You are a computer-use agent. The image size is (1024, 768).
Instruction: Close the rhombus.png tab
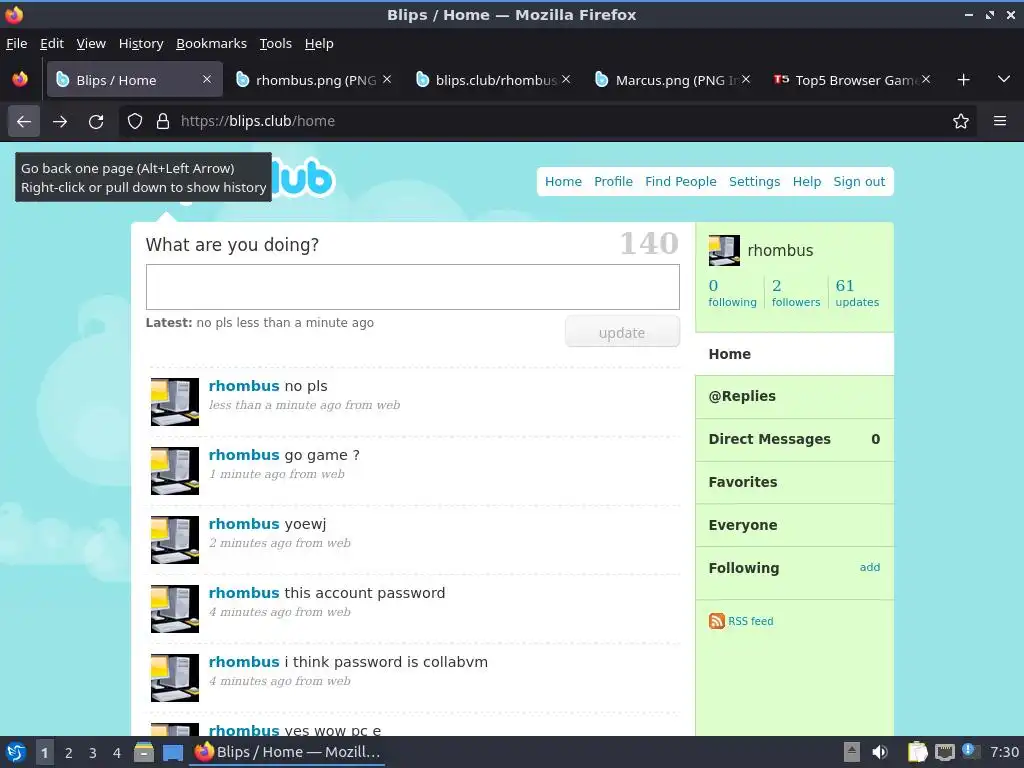pos(387,80)
